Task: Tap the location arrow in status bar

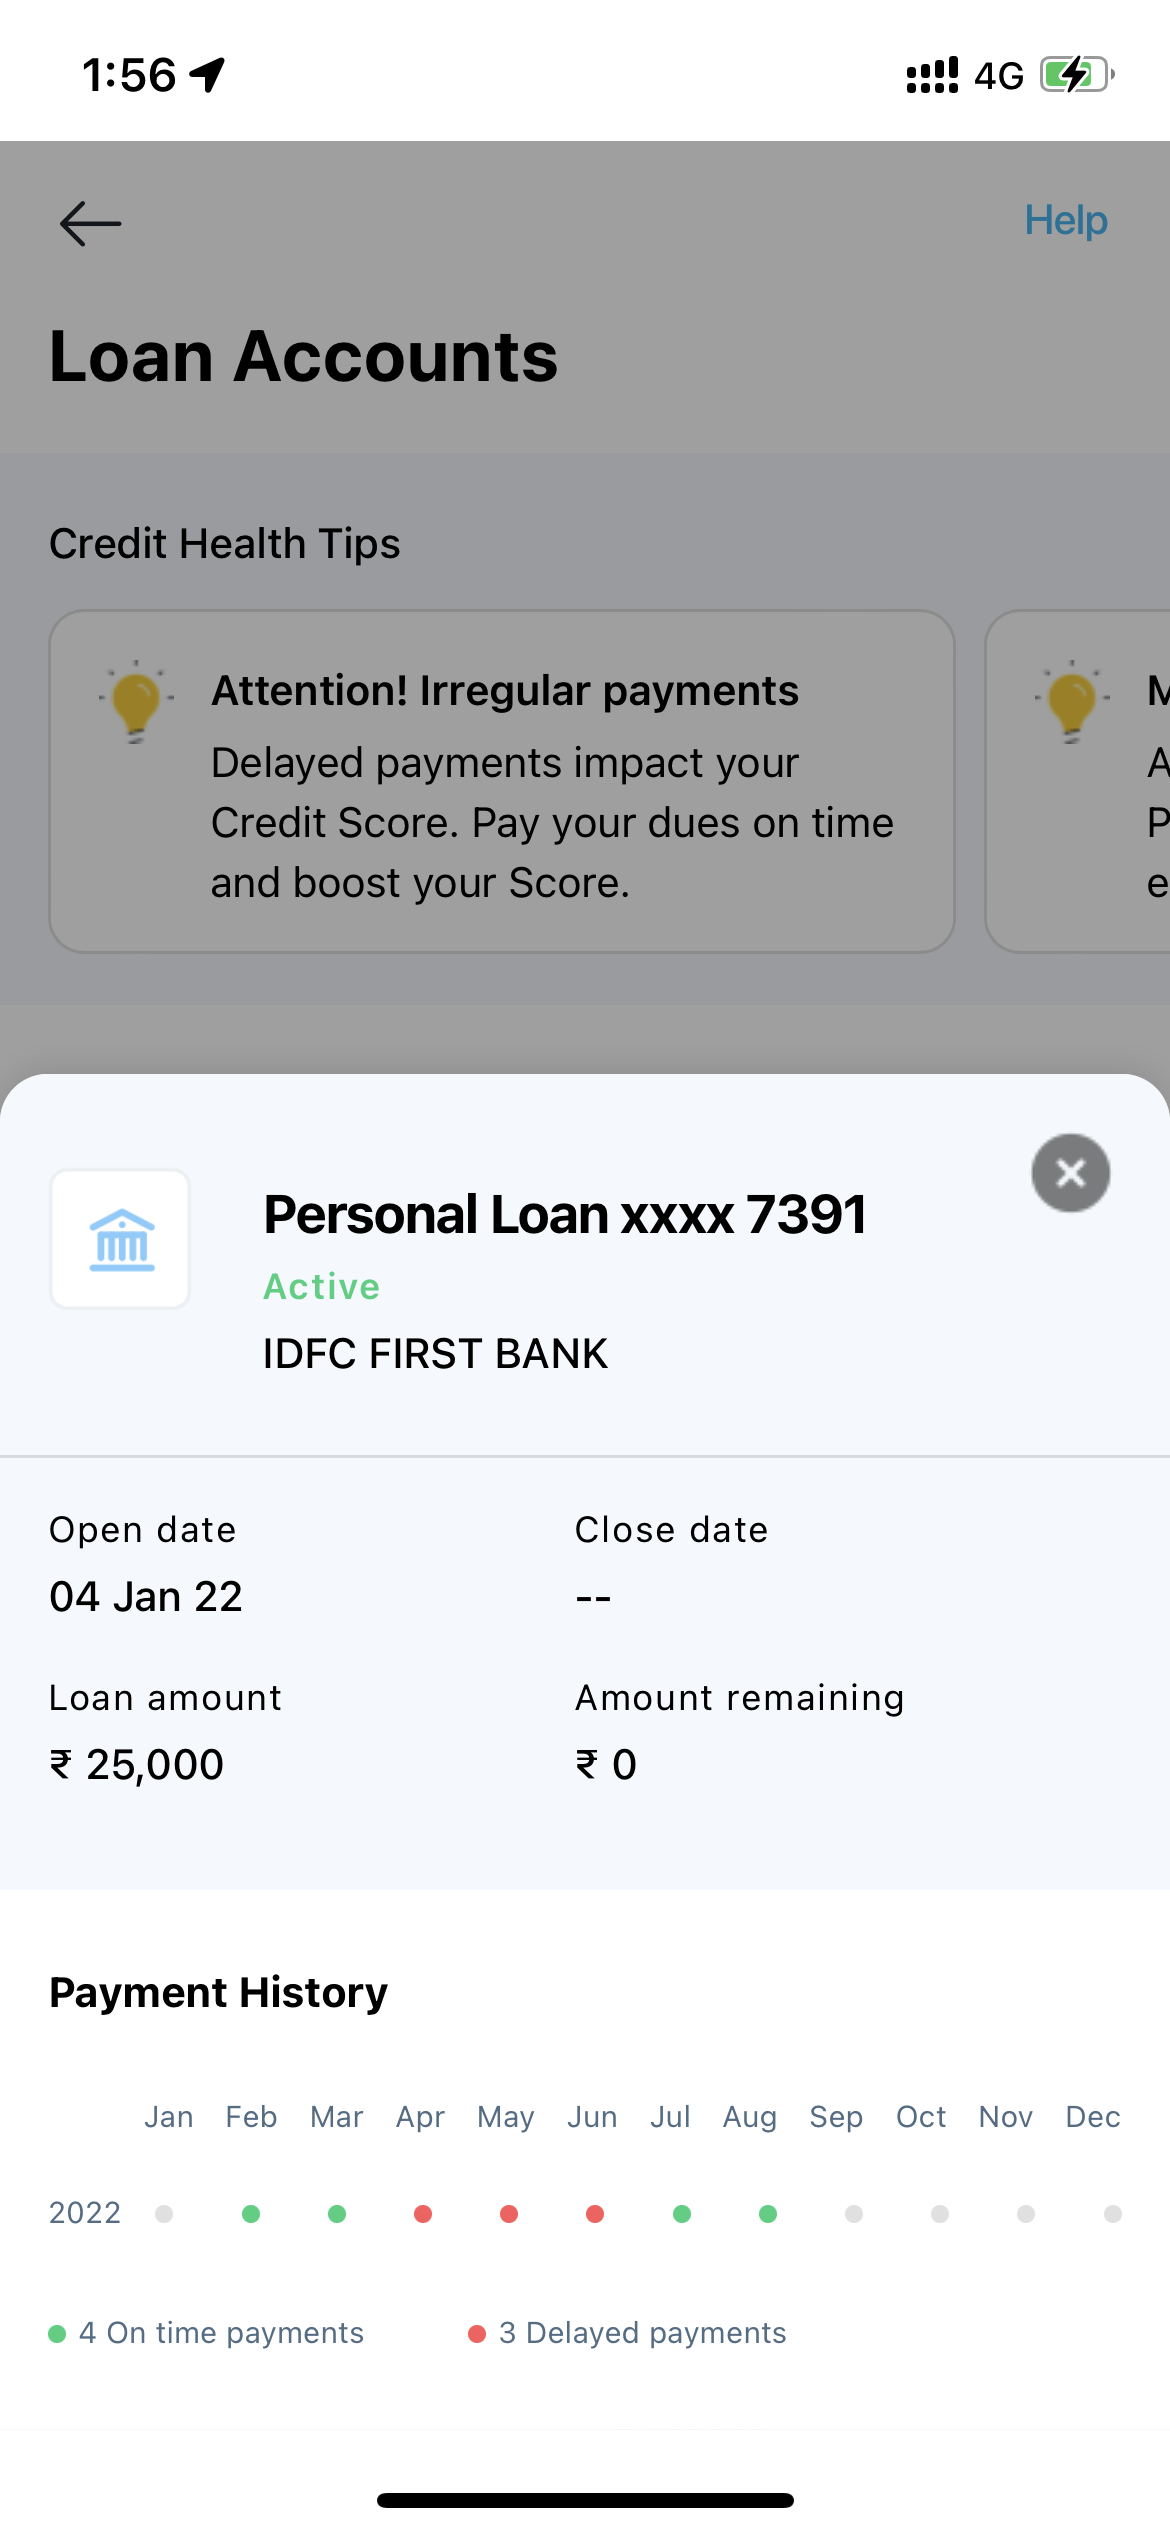Action: coord(208,75)
